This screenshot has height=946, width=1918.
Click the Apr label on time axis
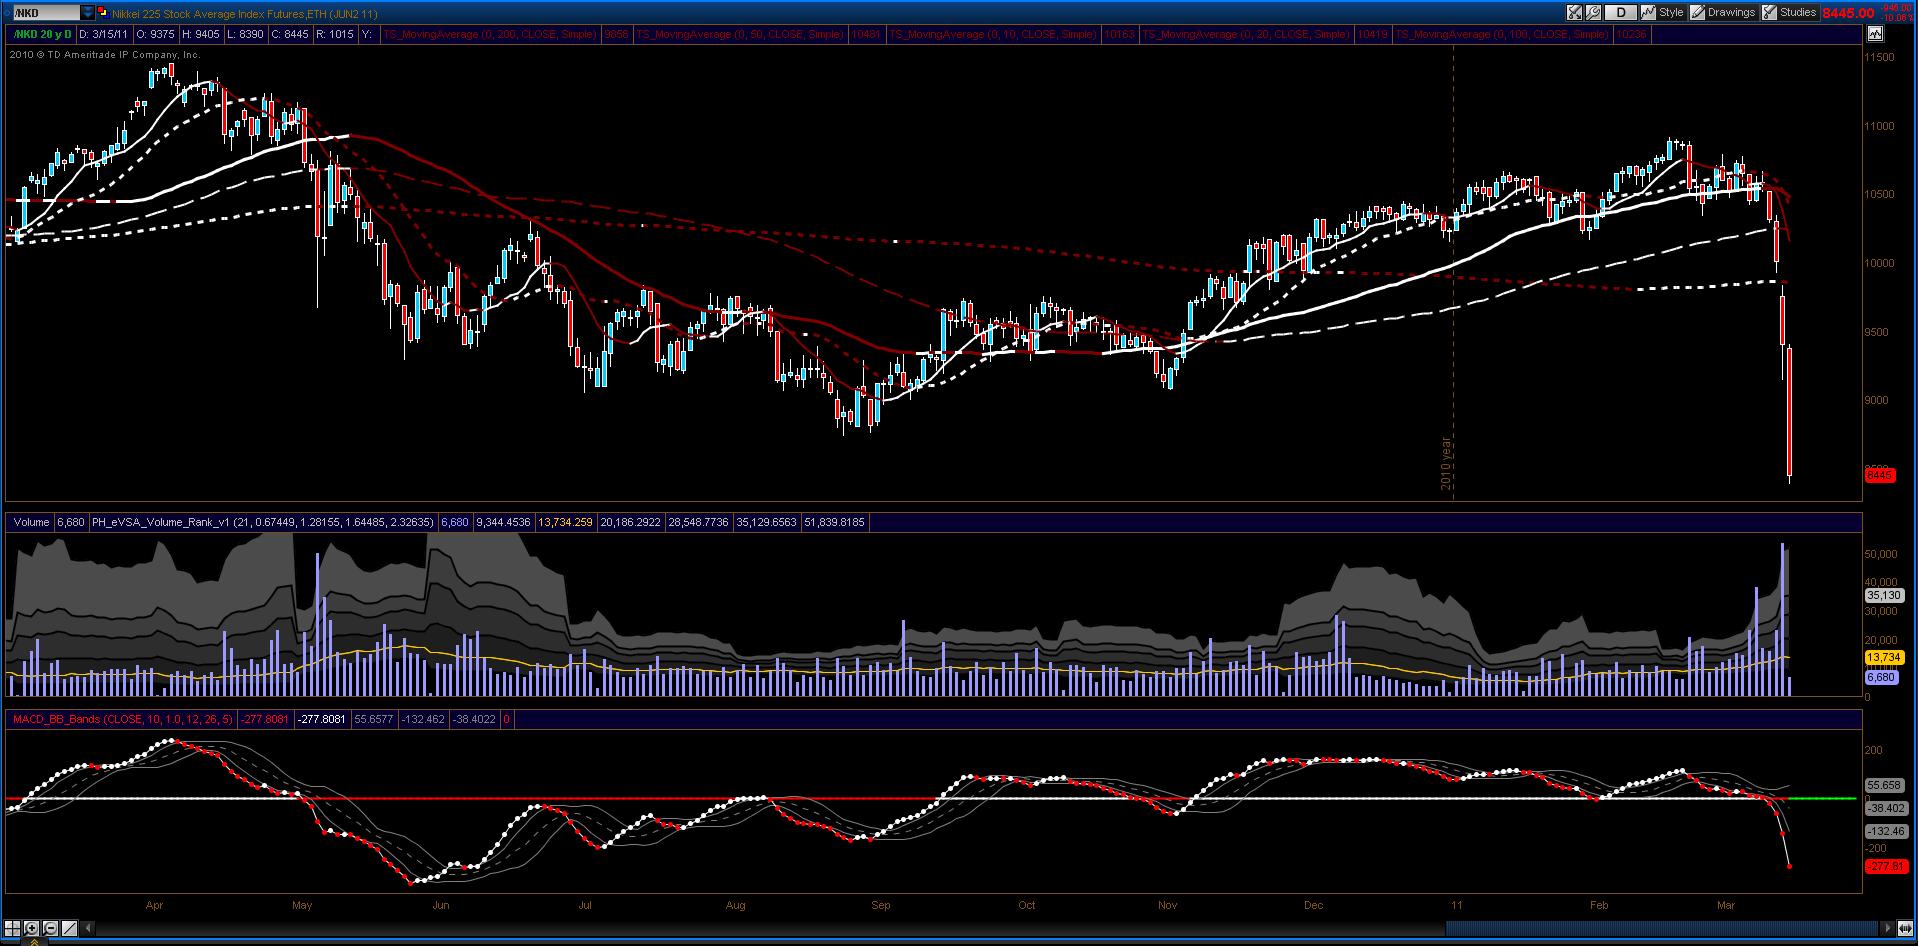(154, 905)
